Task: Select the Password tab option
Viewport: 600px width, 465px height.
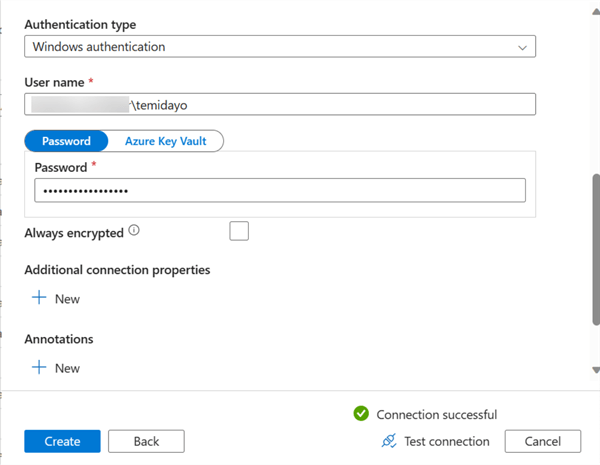Action: click(66, 141)
